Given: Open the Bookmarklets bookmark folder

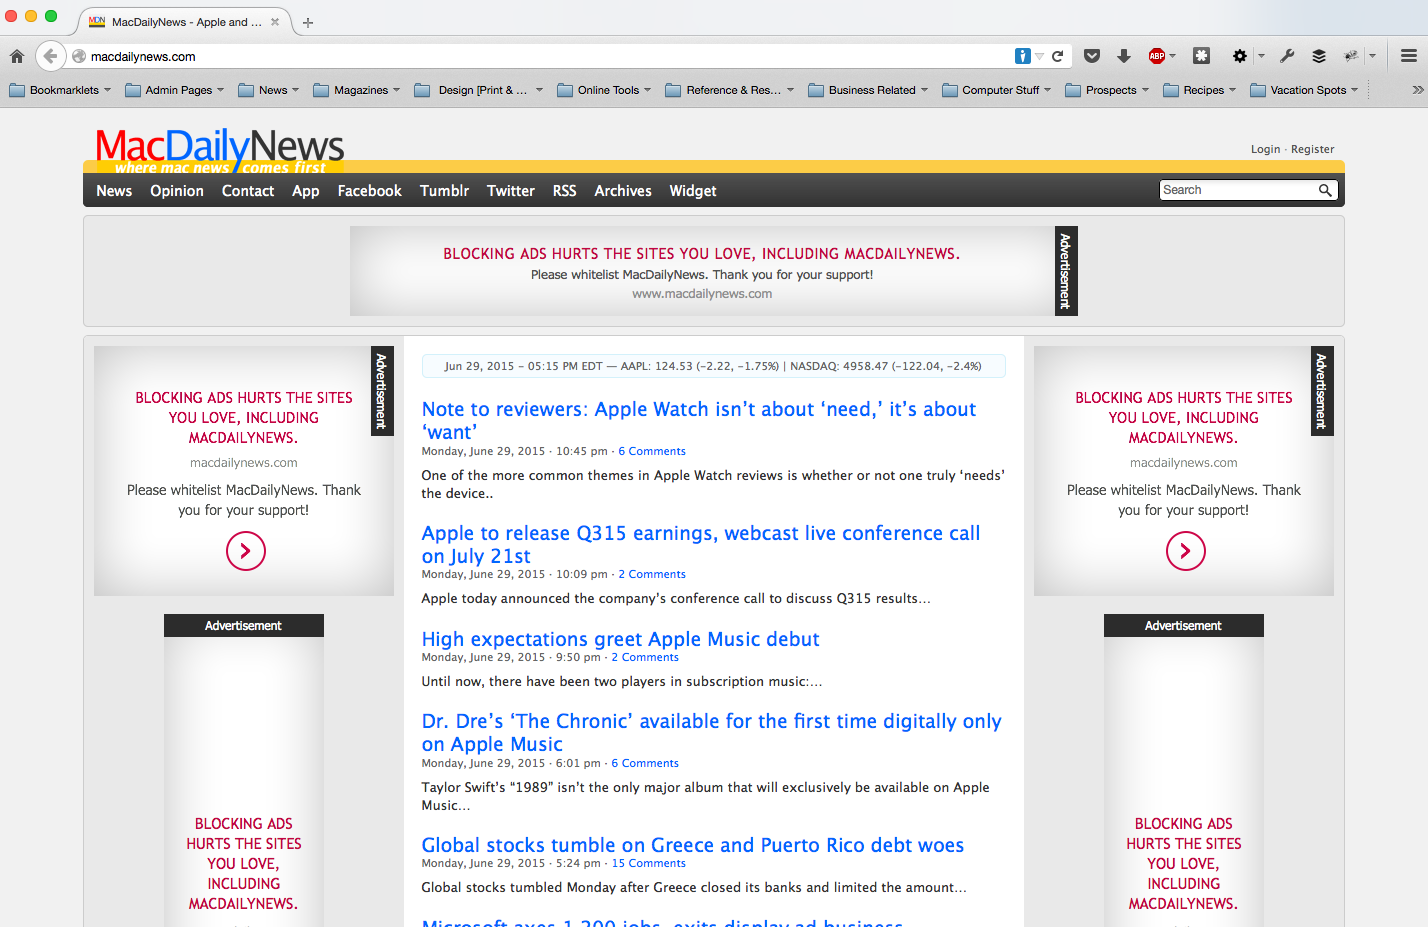Looking at the screenshot, I should 59,90.
